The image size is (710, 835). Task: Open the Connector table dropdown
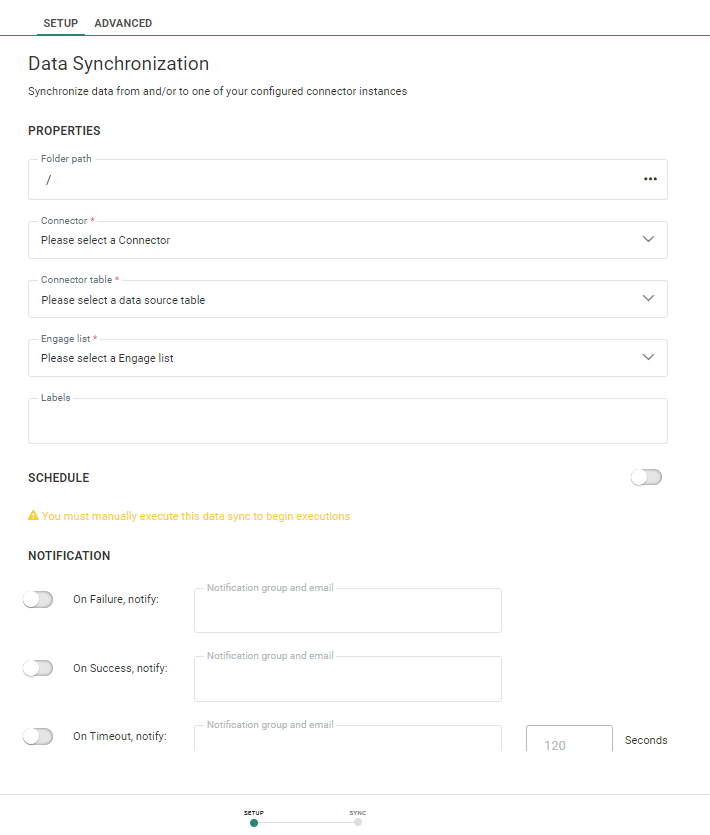(347, 299)
